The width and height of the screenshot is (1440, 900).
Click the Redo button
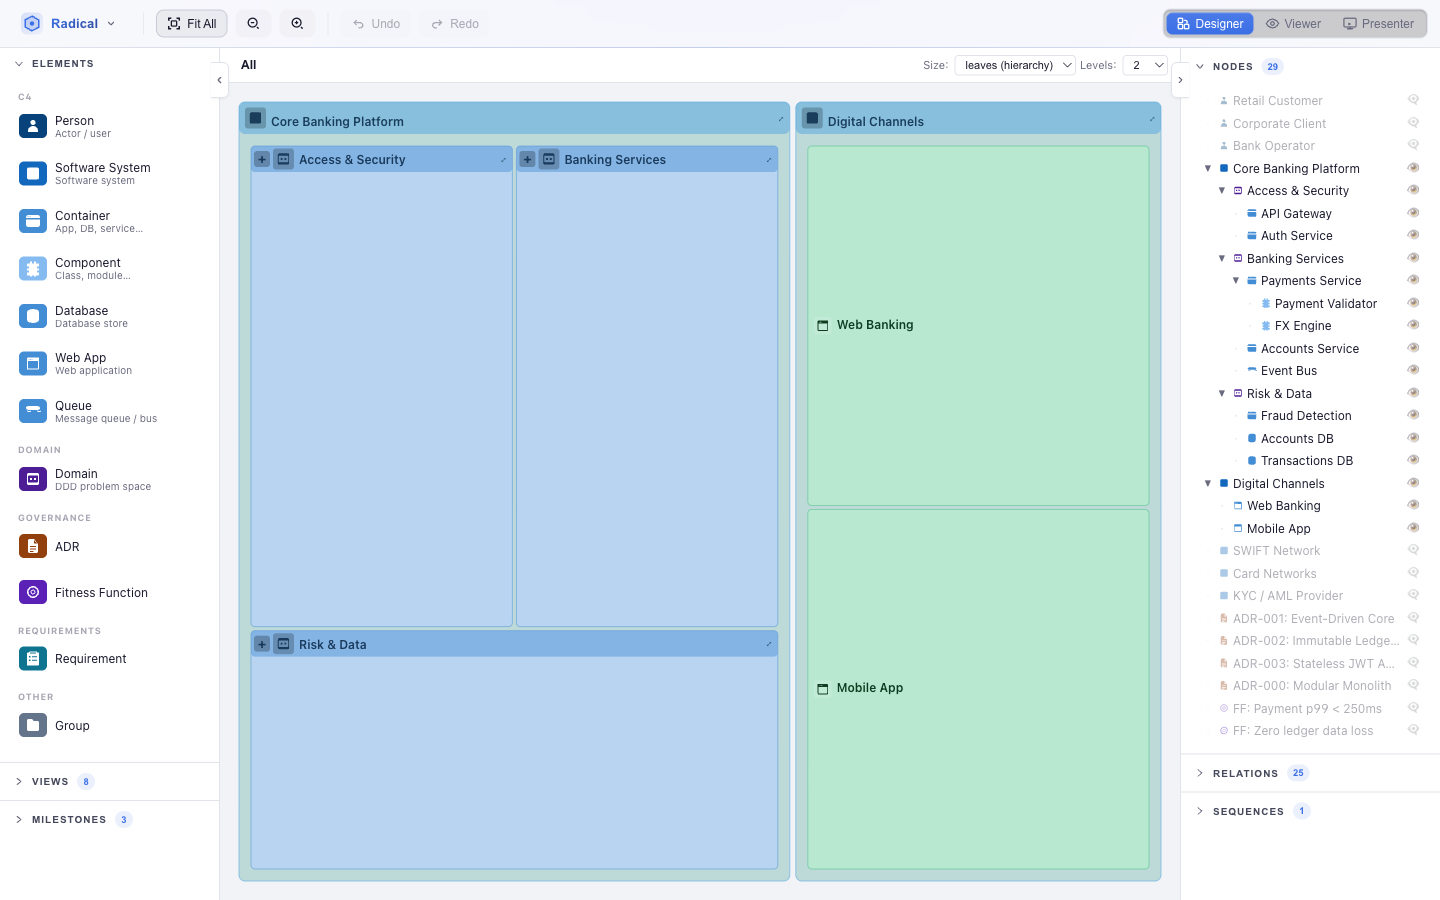click(455, 24)
